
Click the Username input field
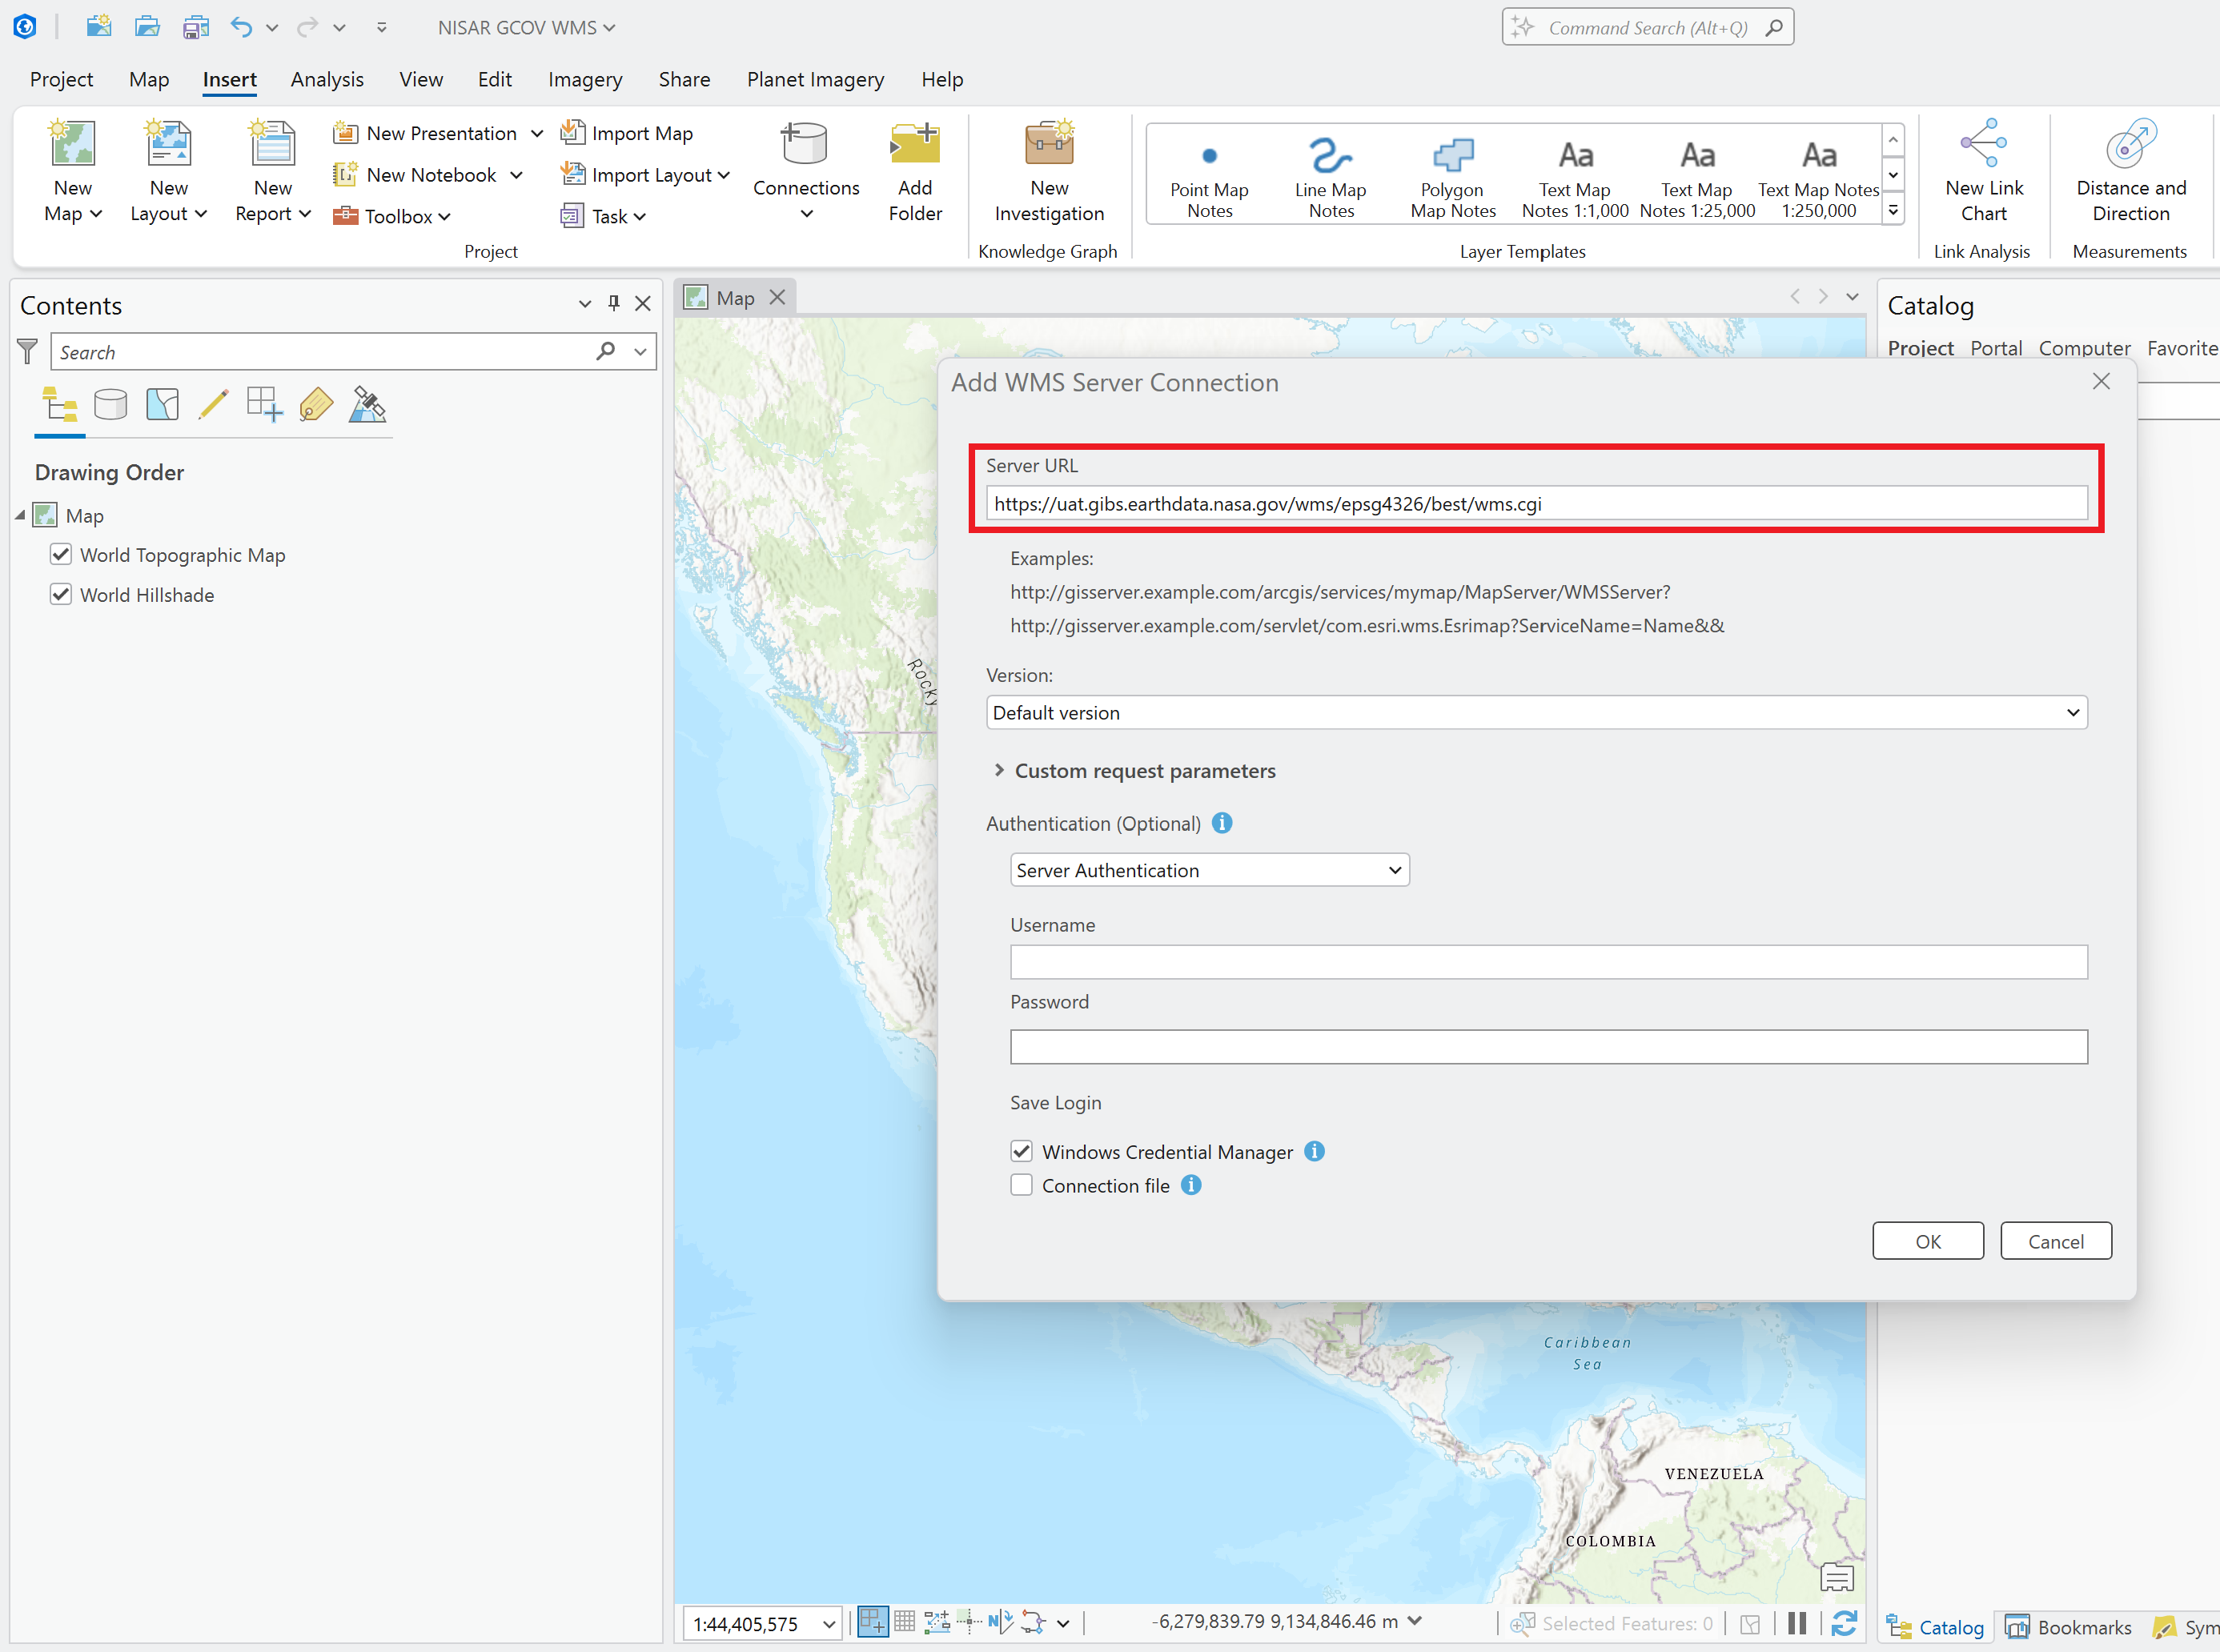1549,962
